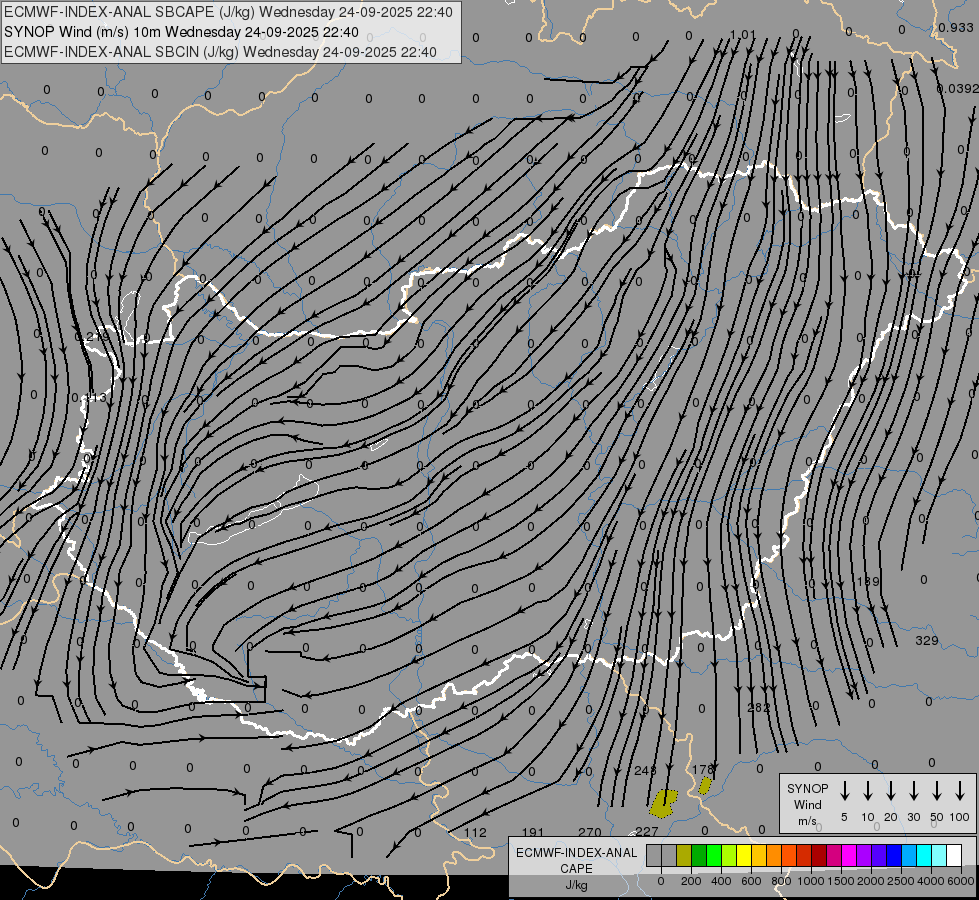Click the 270 CAPE value near bottom
The width and height of the screenshot is (979, 900).
coord(590,832)
